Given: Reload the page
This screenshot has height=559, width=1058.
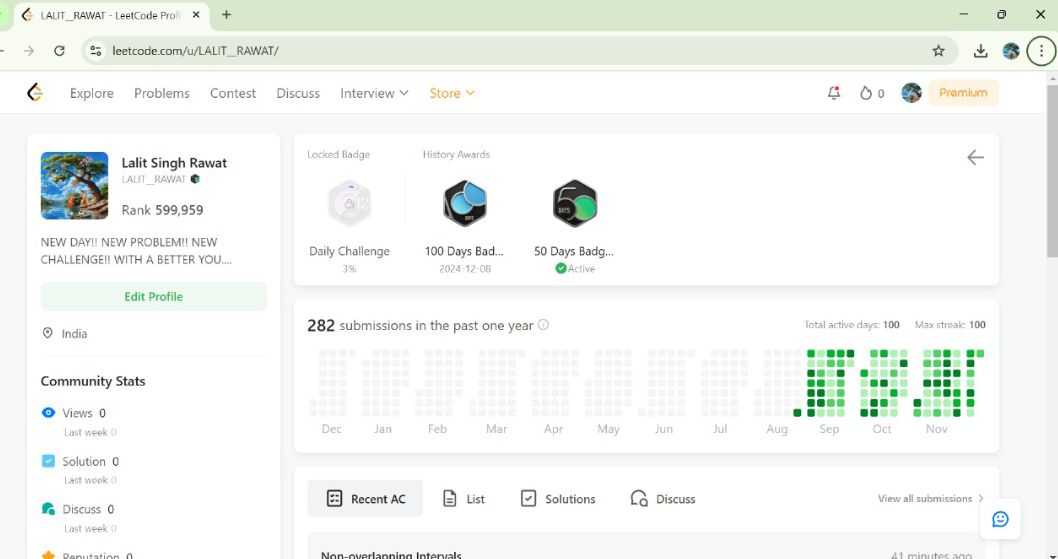Looking at the screenshot, I should pos(59,51).
